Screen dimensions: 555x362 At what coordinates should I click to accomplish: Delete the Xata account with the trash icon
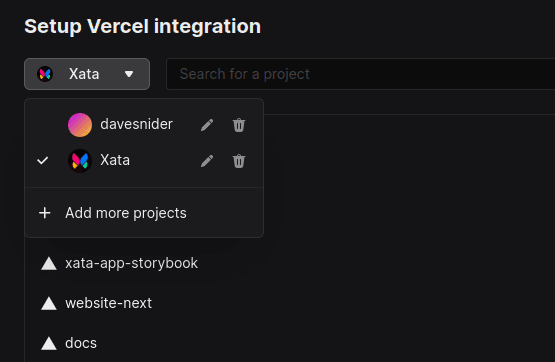239,161
